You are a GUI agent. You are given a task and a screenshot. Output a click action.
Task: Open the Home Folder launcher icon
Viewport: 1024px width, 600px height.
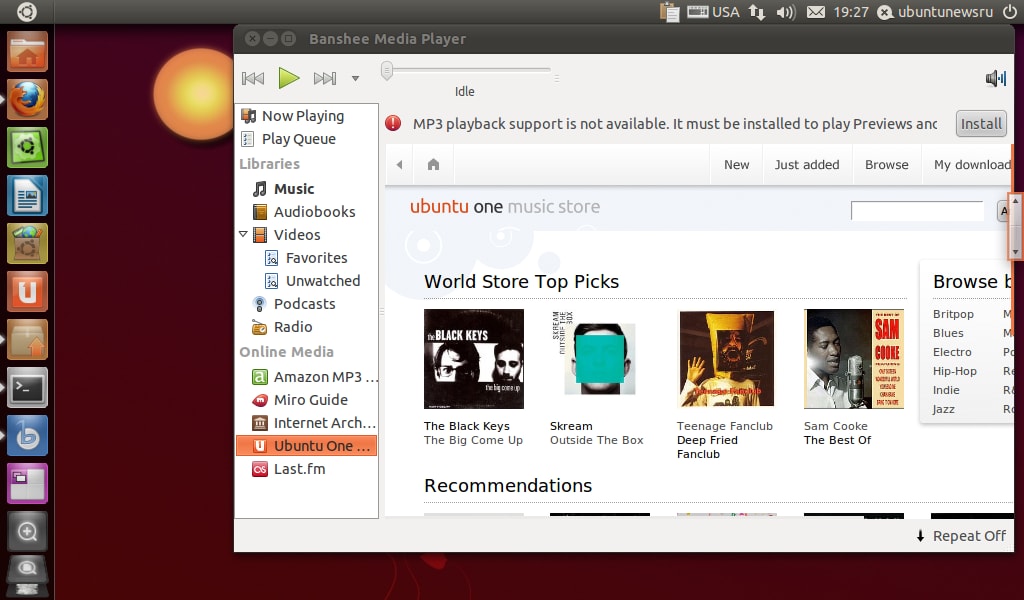27,52
